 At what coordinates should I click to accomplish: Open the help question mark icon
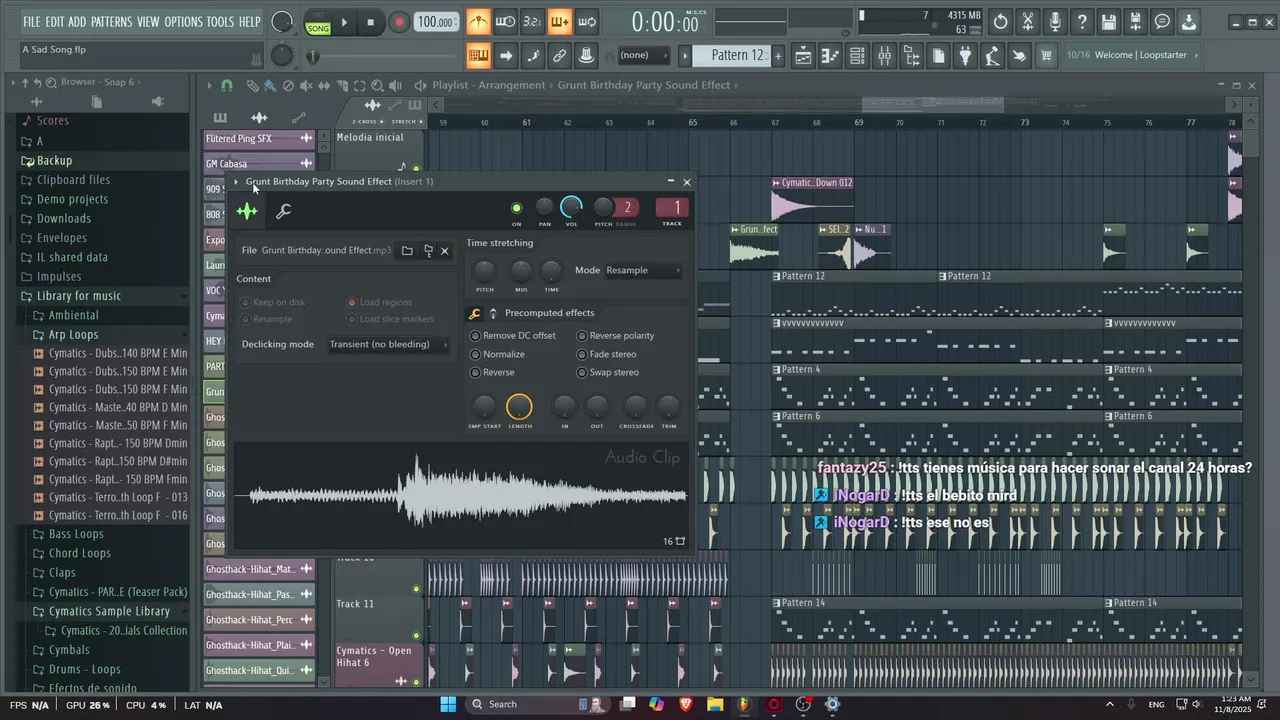1081,22
